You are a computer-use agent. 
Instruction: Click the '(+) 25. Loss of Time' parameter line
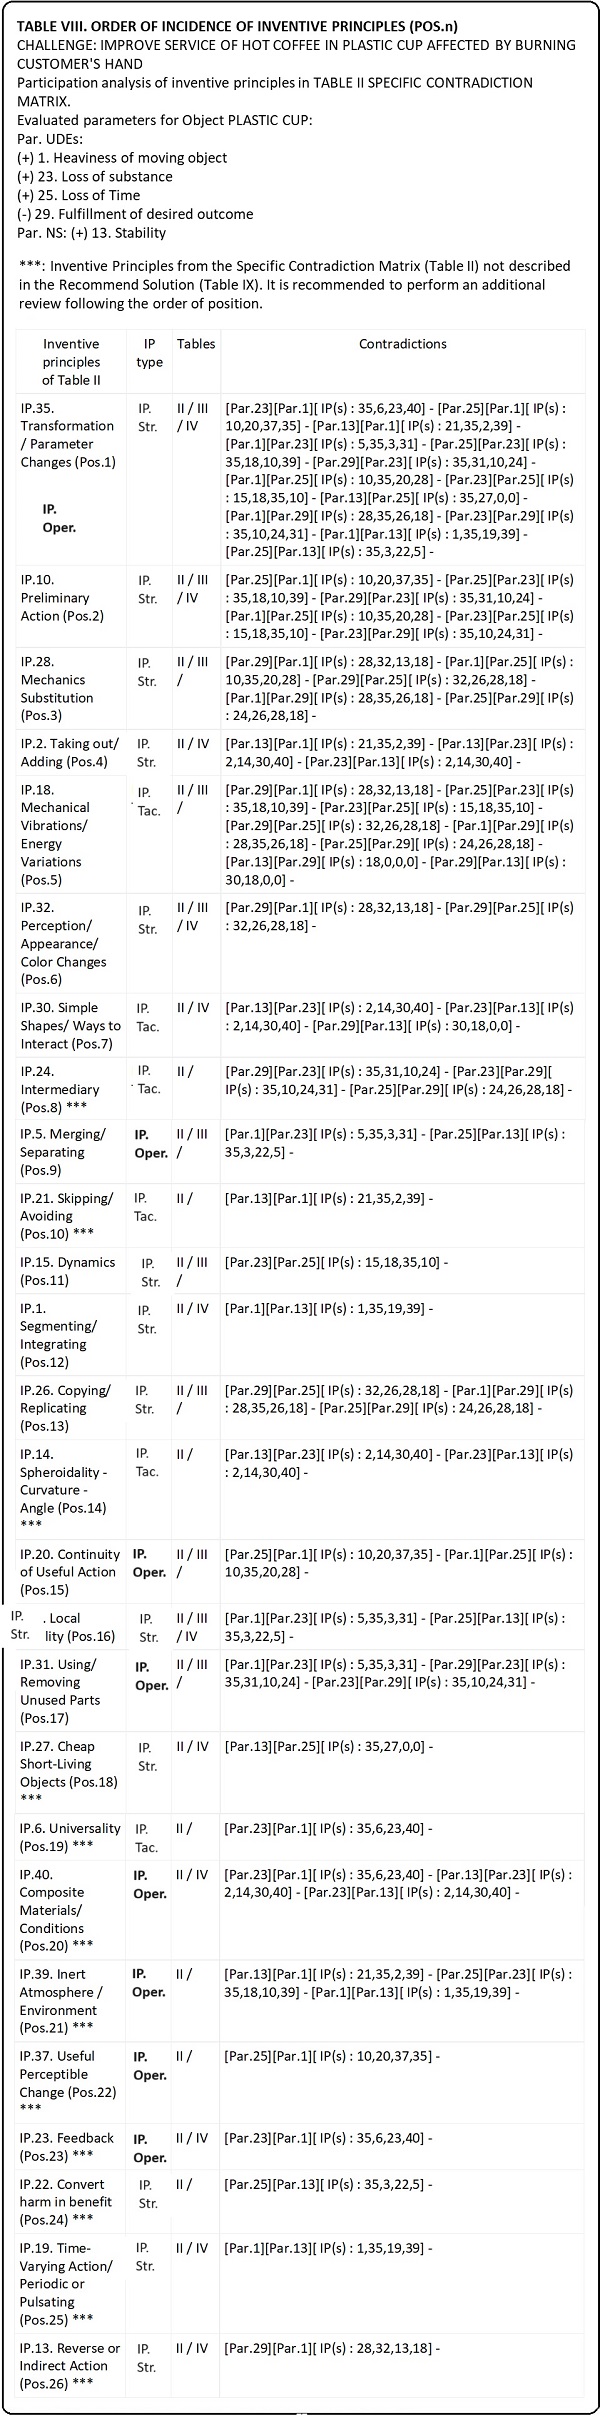click(x=79, y=195)
